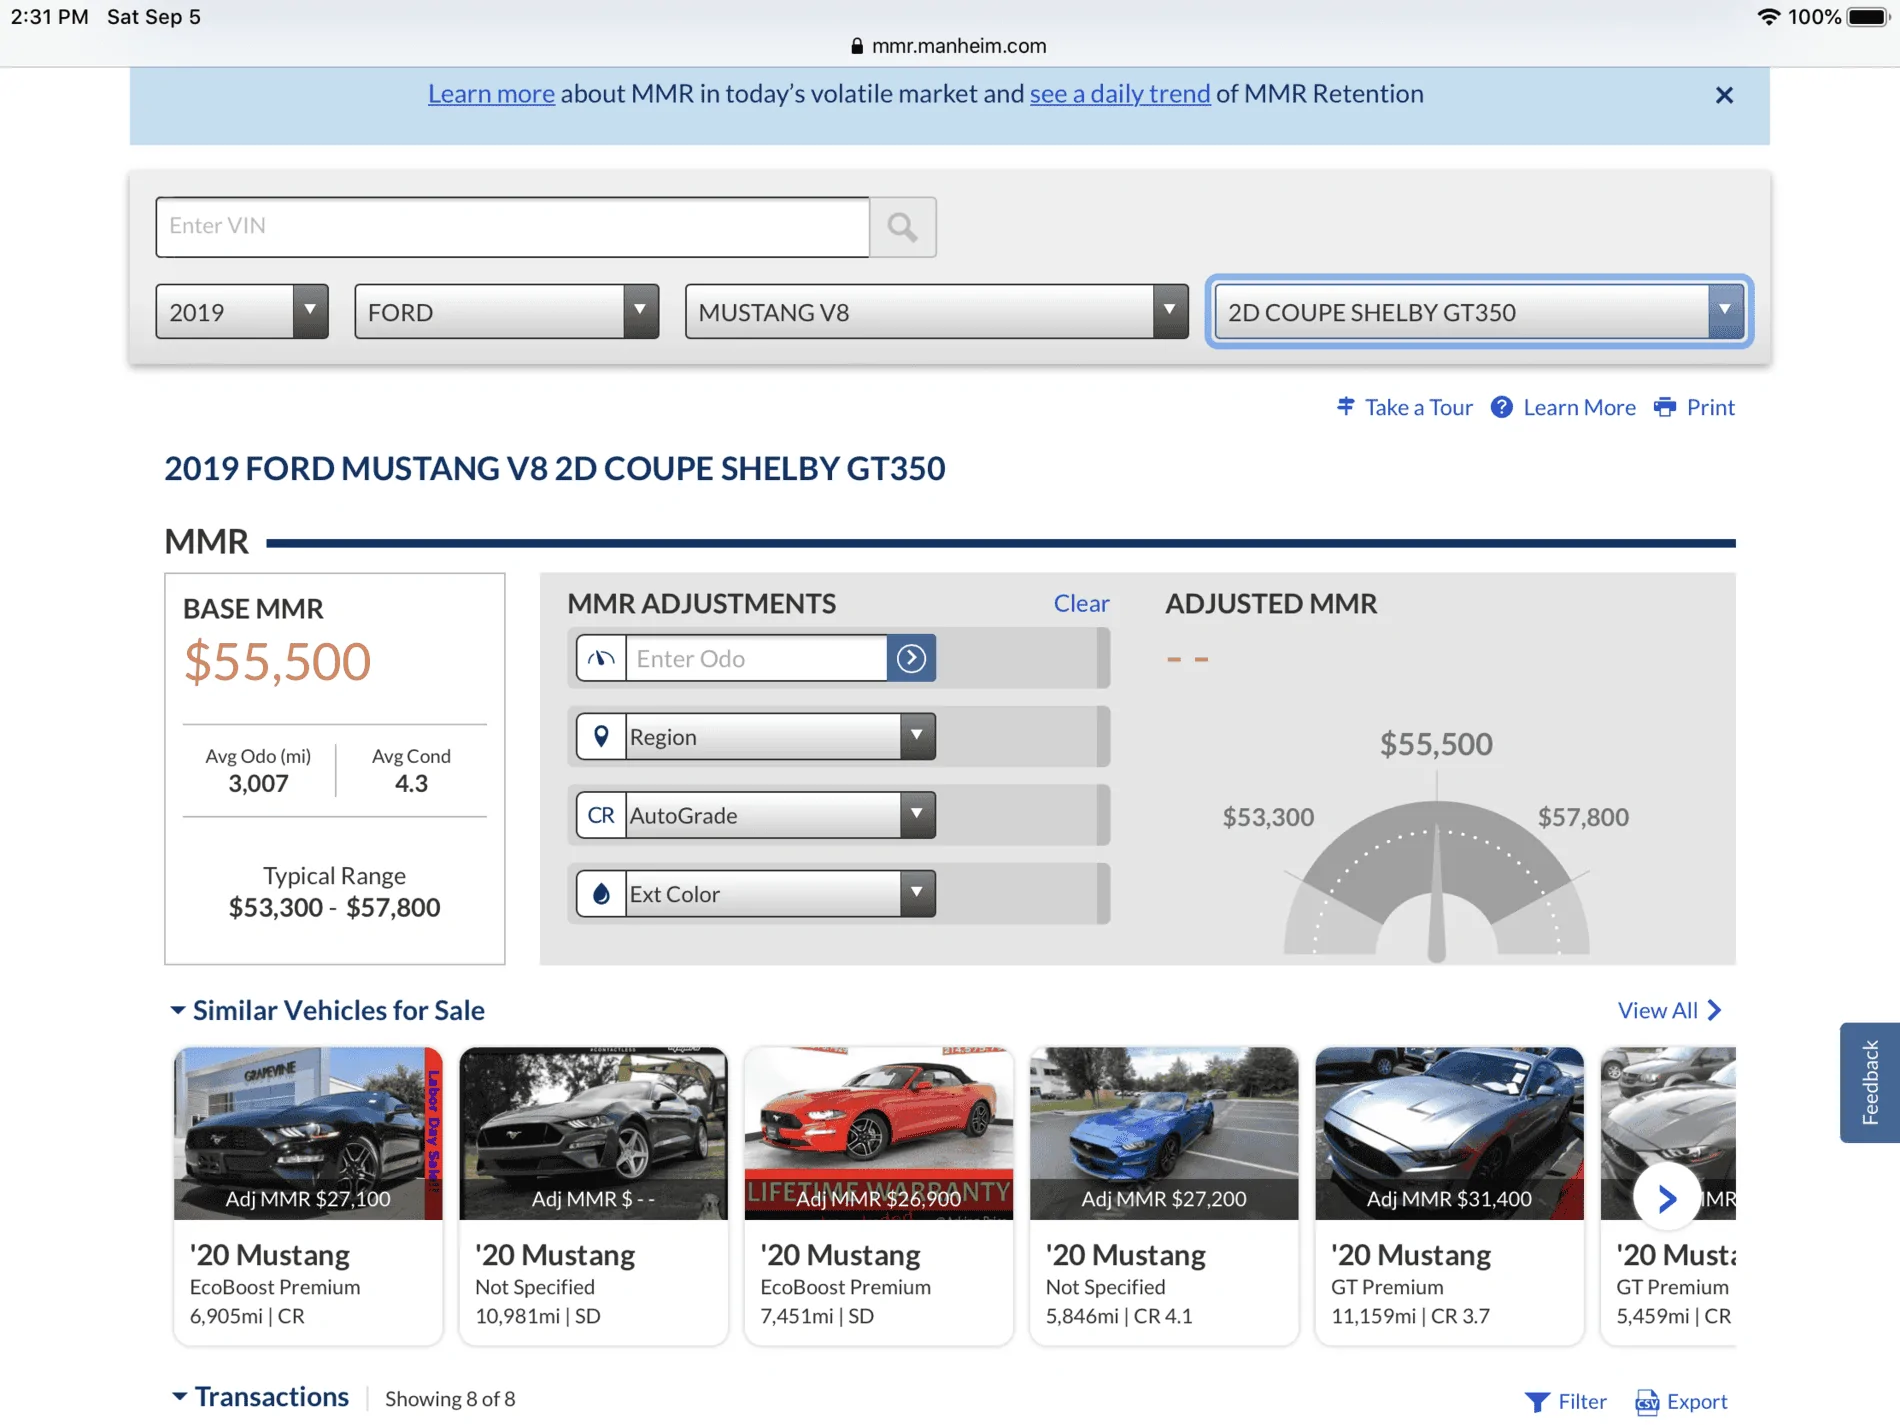Dismiss the MMR Retention banner
This screenshot has height=1425, width=1900.
[x=1724, y=95]
